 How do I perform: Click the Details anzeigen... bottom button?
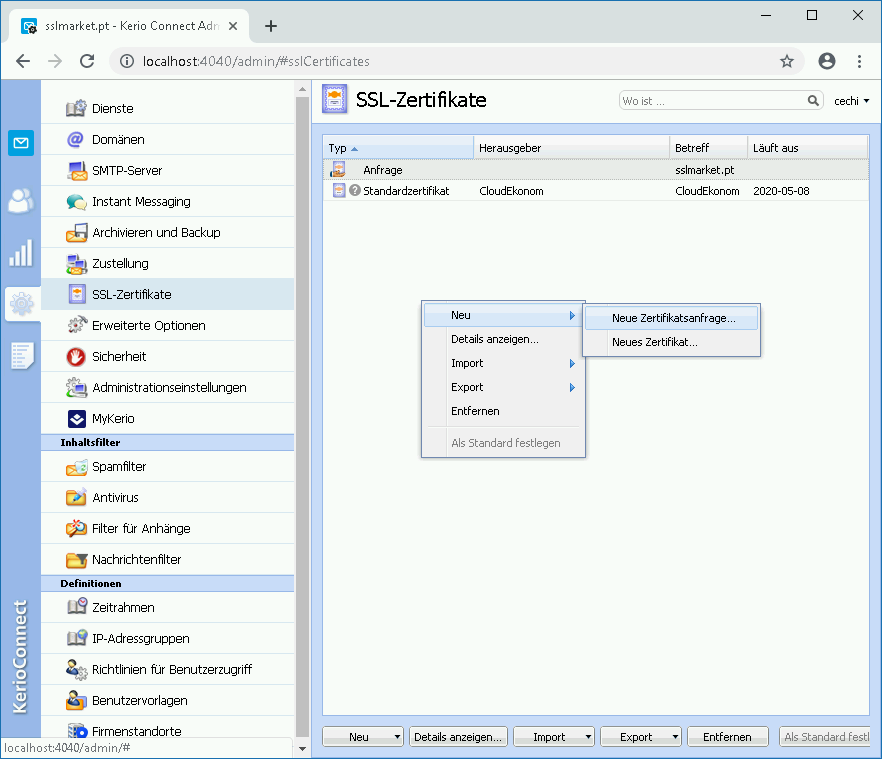(x=458, y=736)
